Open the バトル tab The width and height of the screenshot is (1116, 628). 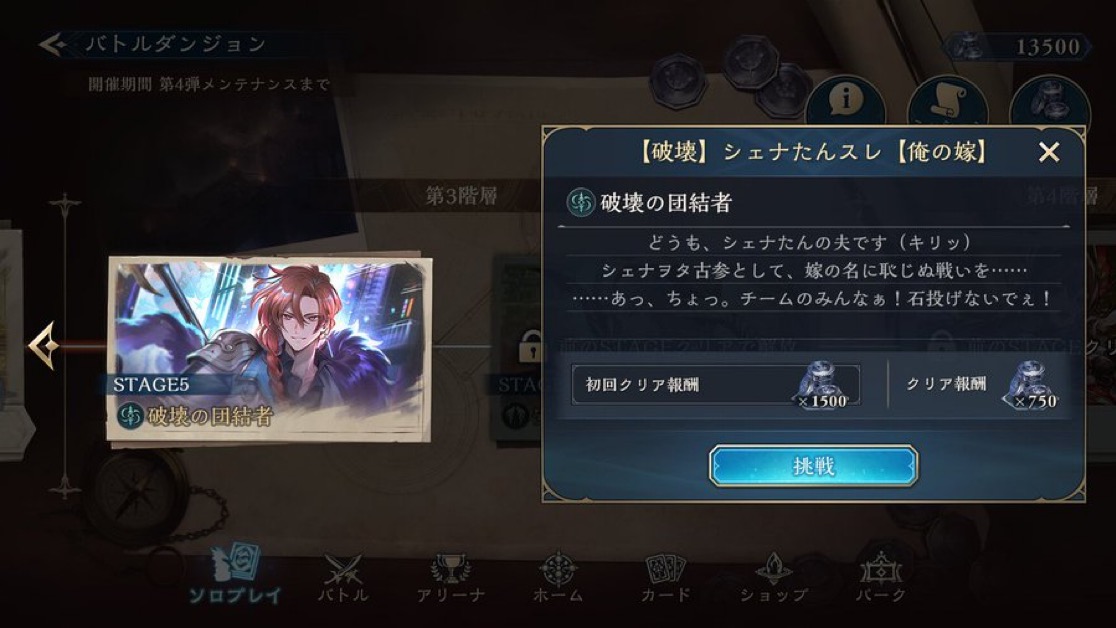point(343,578)
